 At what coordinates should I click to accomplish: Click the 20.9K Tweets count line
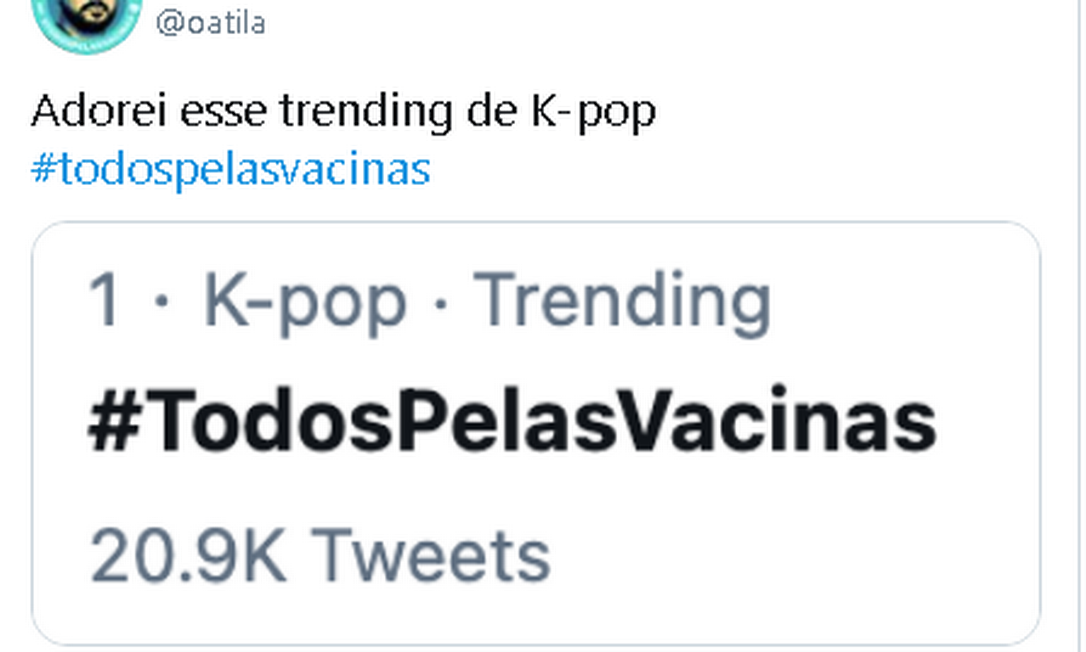(x=320, y=554)
